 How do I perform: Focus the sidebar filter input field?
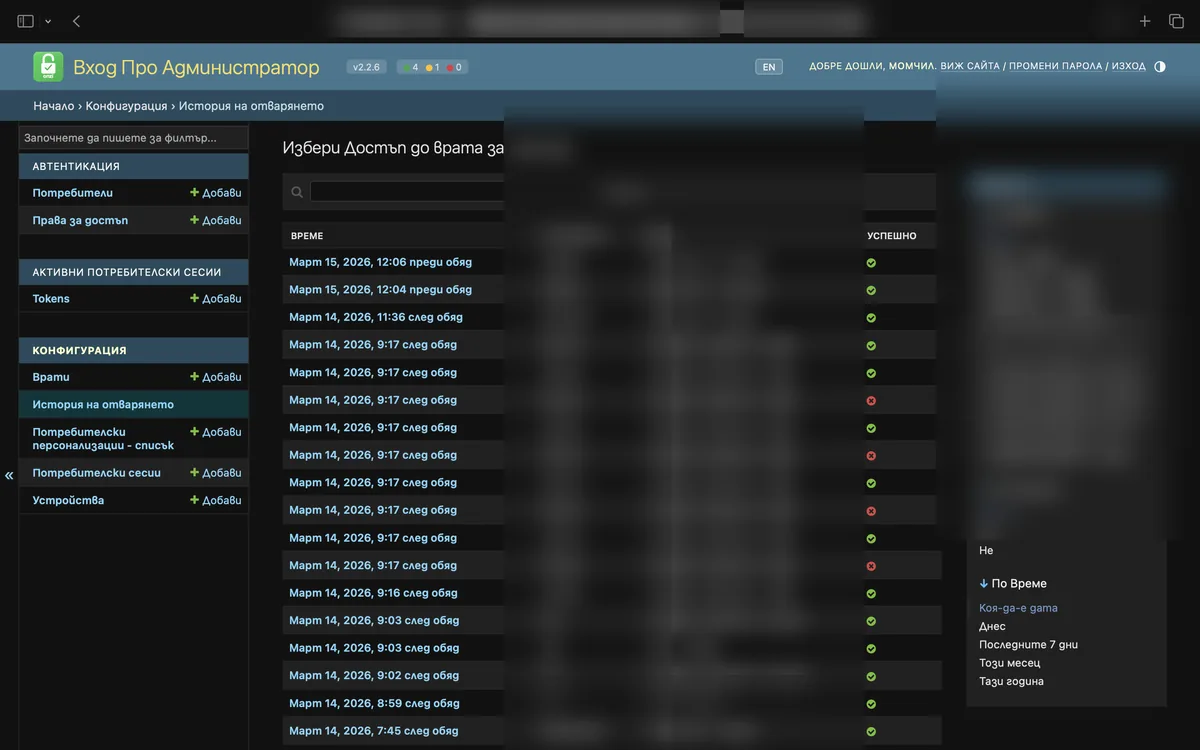[134, 138]
